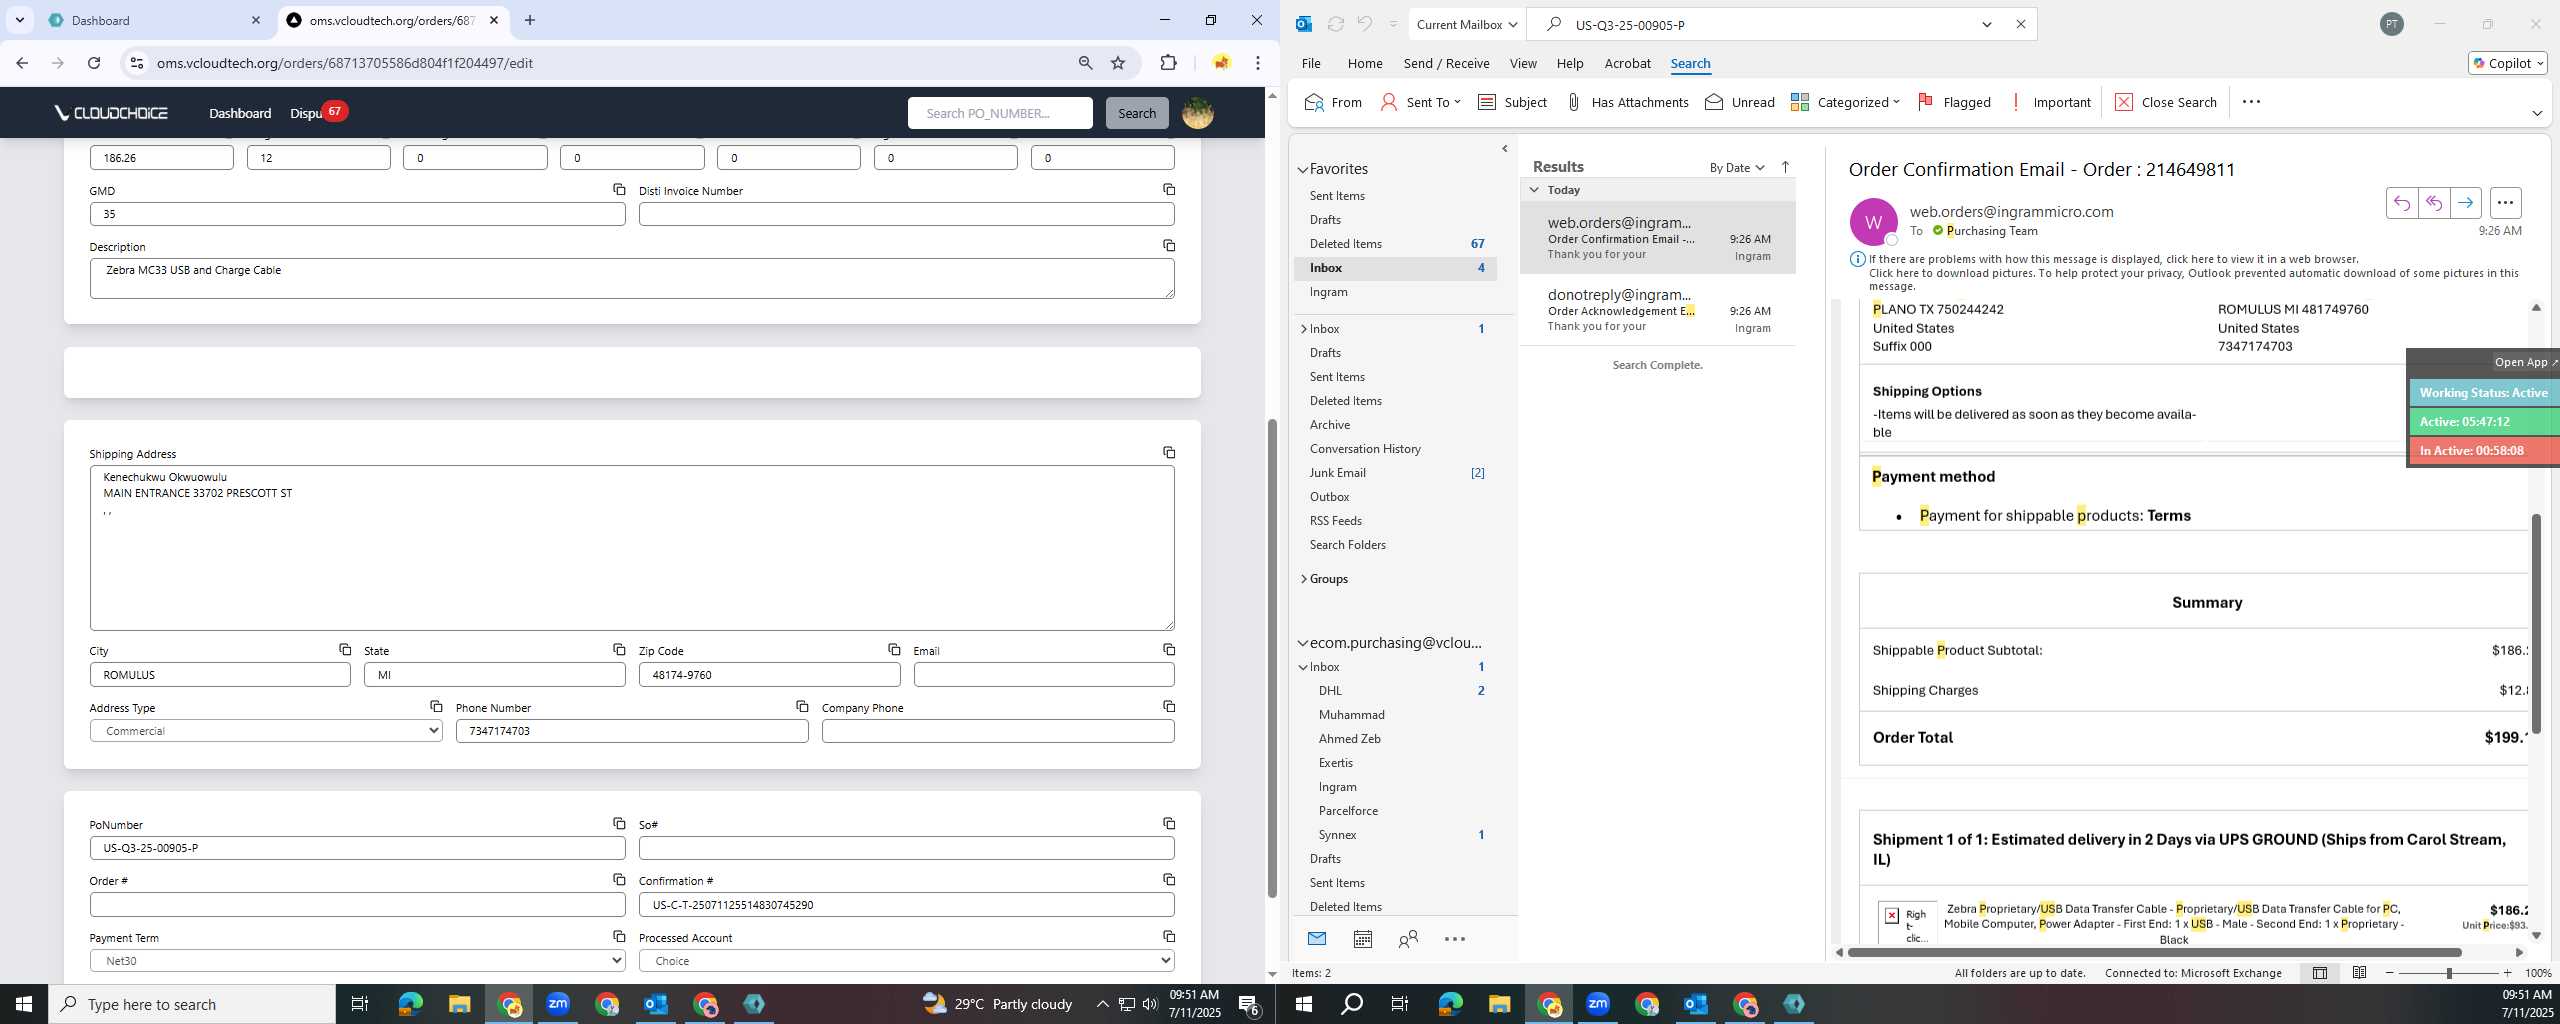Open Chrome extensions puzzle icon
Viewport: 2560px width, 1024px height.
click(1168, 63)
